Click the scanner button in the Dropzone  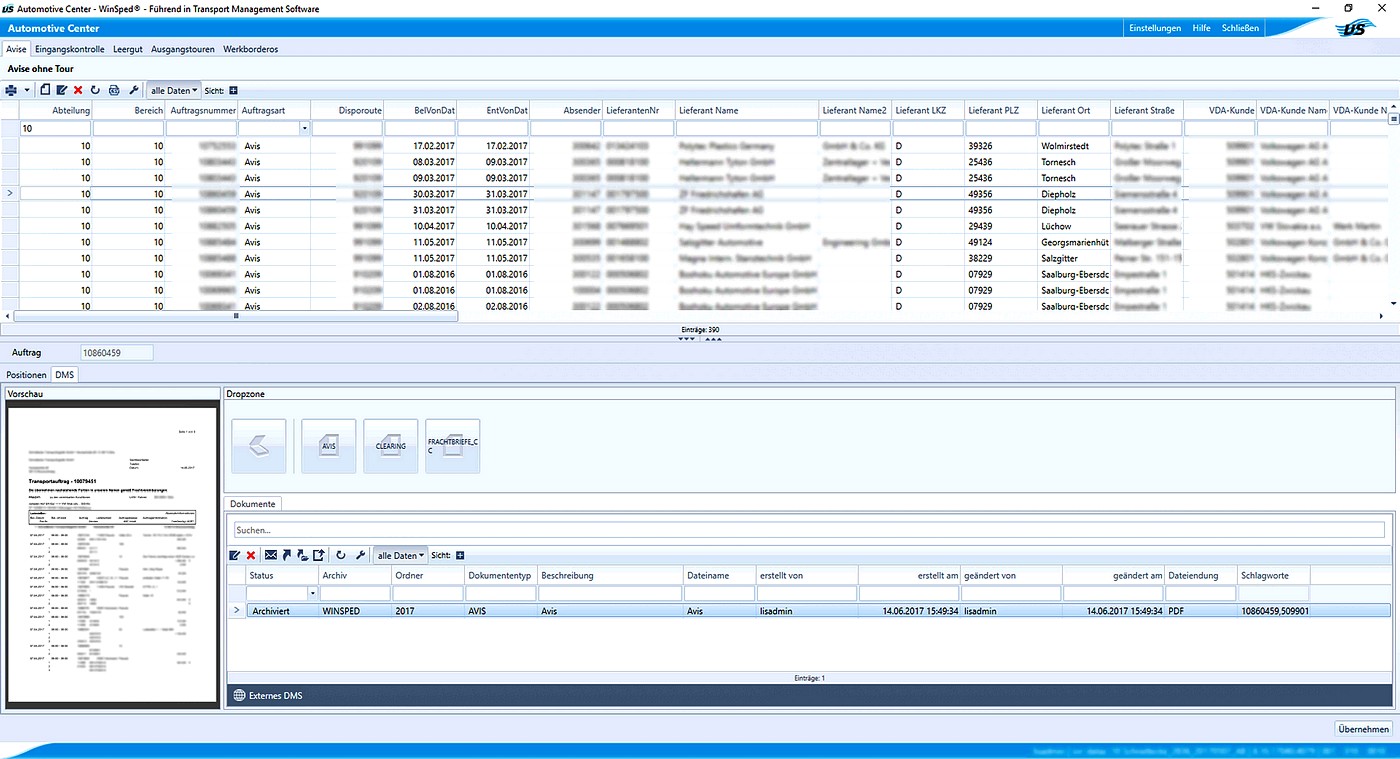[x=259, y=446]
